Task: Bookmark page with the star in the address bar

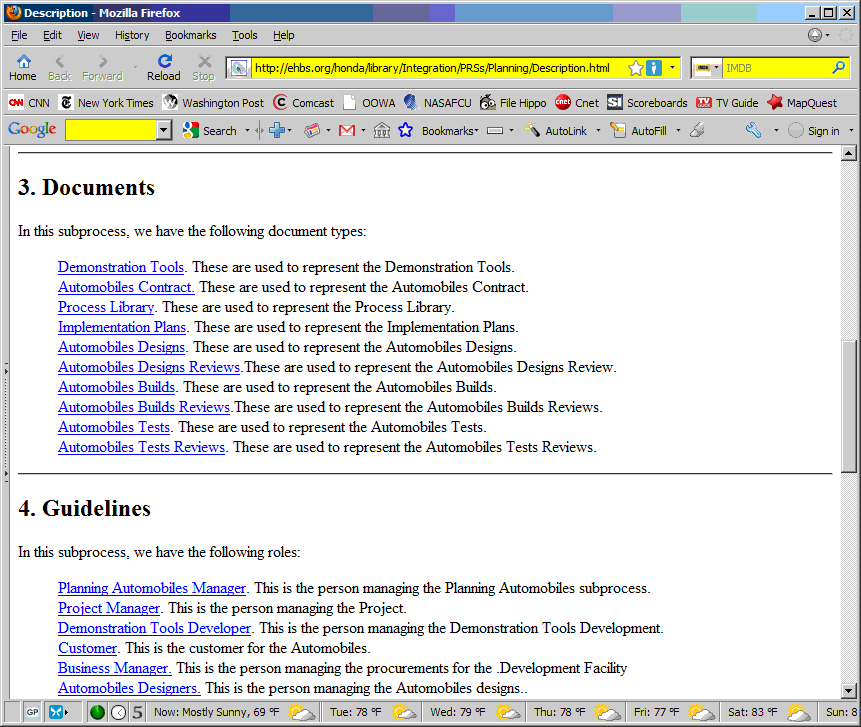Action: [635, 68]
